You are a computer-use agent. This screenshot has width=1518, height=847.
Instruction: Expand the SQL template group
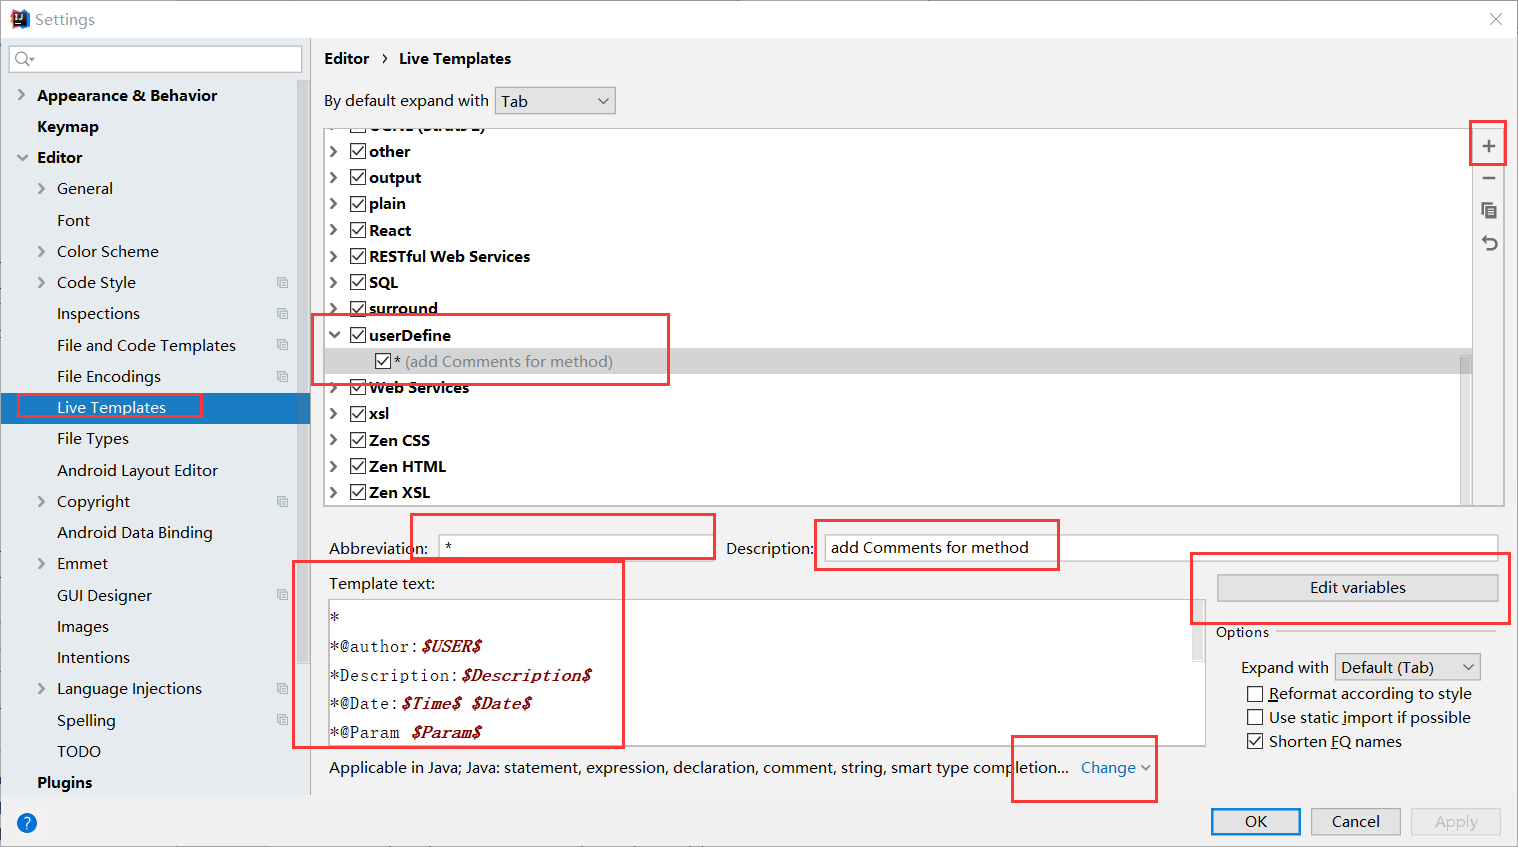pyautogui.click(x=335, y=282)
